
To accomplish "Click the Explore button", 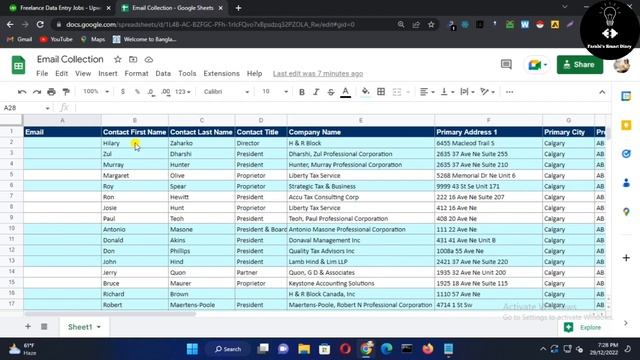I will (582, 327).
